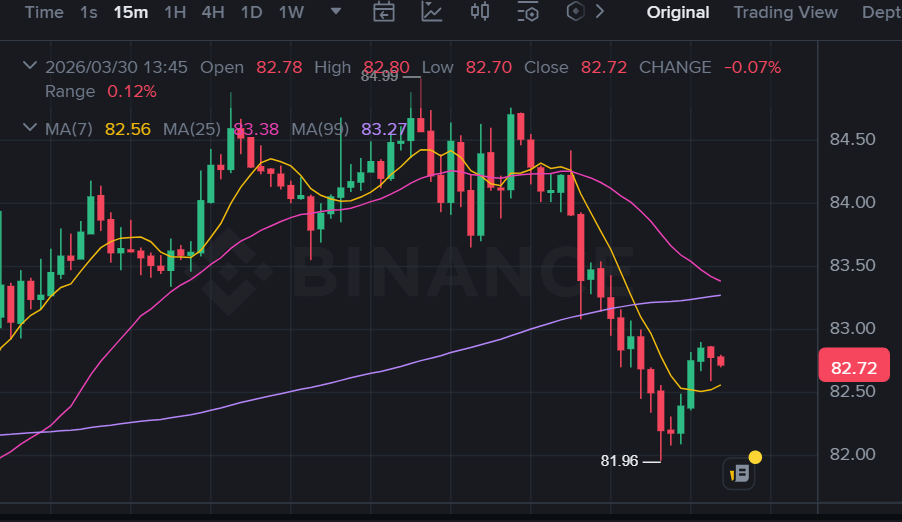Image resolution: width=902 pixels, height=522 pixels.
Task: Switch to the Original chart tab
Action: 678,12
